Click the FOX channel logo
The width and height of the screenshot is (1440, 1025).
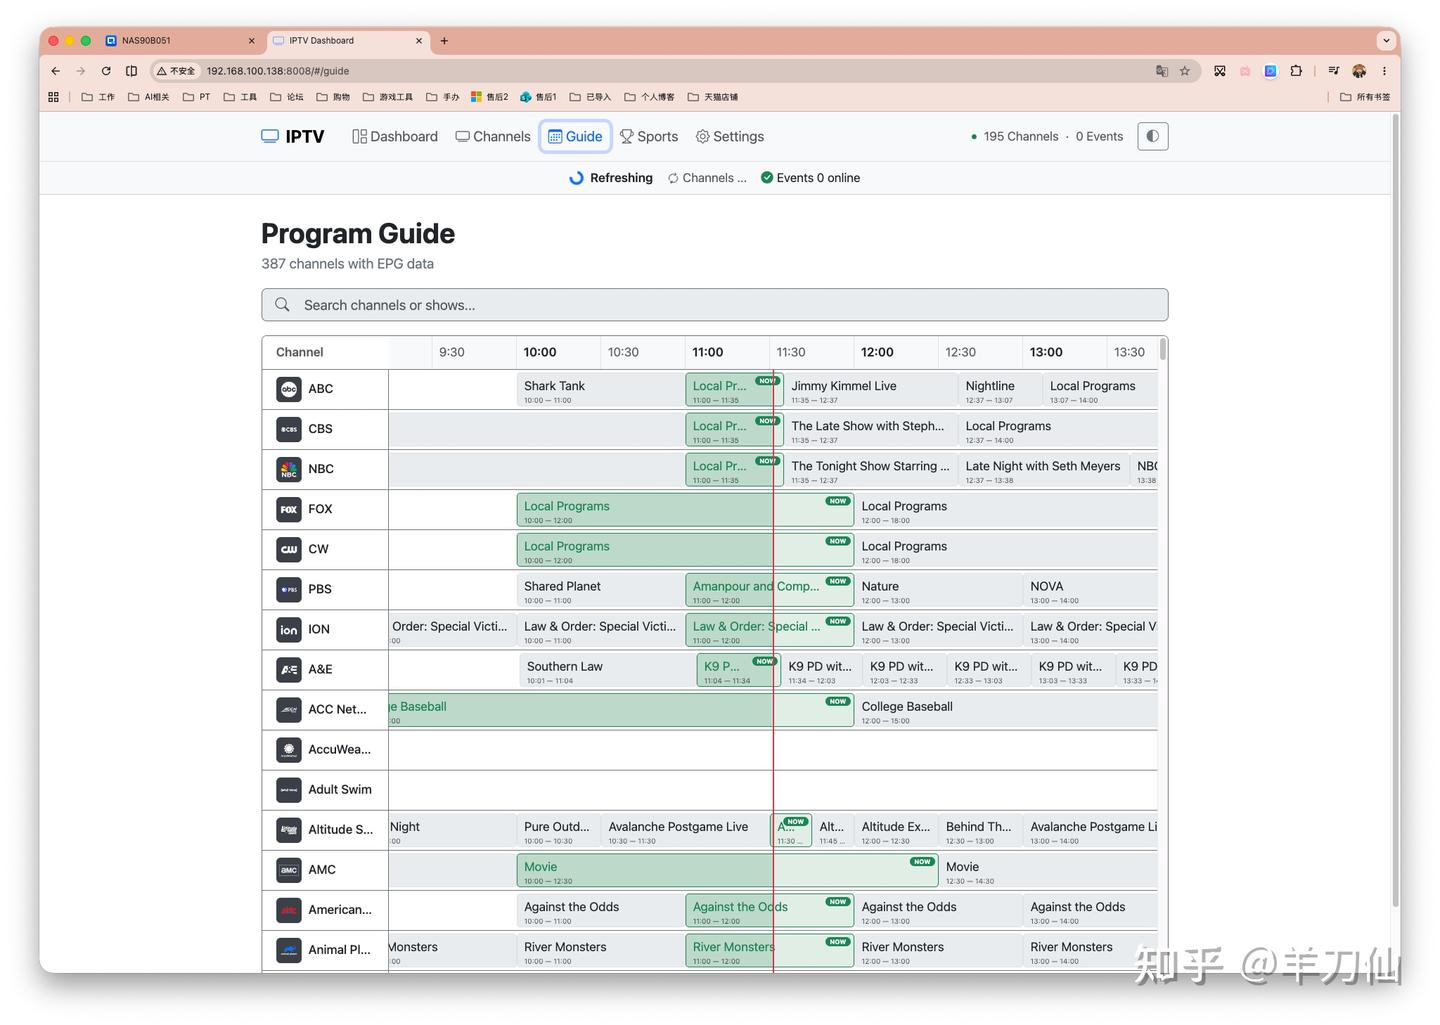click(289, 509)
